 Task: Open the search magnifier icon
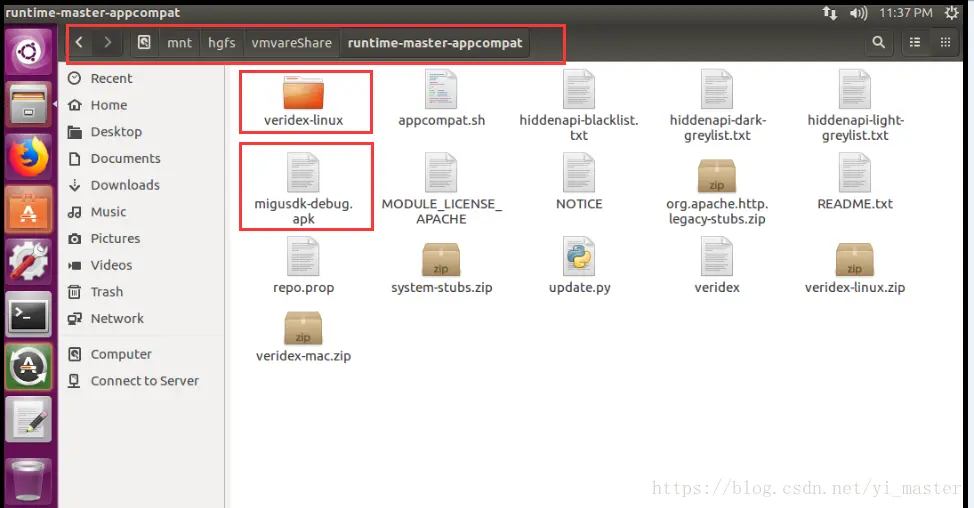click(878, 42)
